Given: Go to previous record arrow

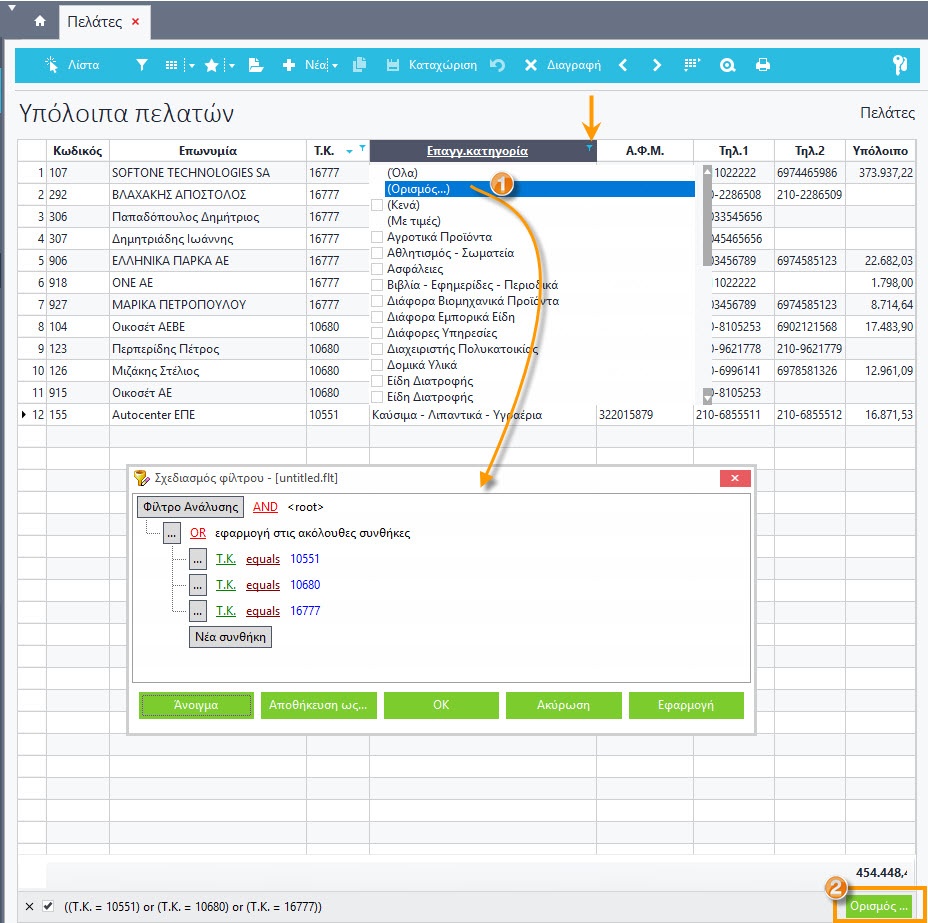Looking at the screenshot, I should pos(623,65).
